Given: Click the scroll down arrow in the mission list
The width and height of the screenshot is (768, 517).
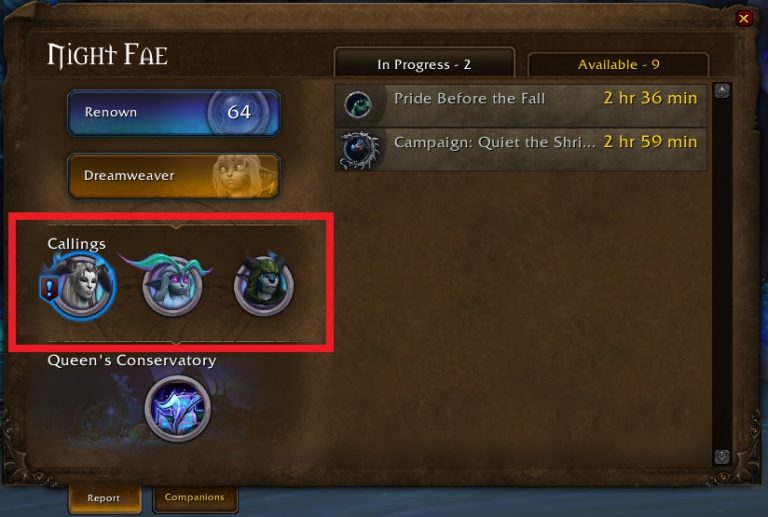Looking at the screenshot, I should [722, 457].
